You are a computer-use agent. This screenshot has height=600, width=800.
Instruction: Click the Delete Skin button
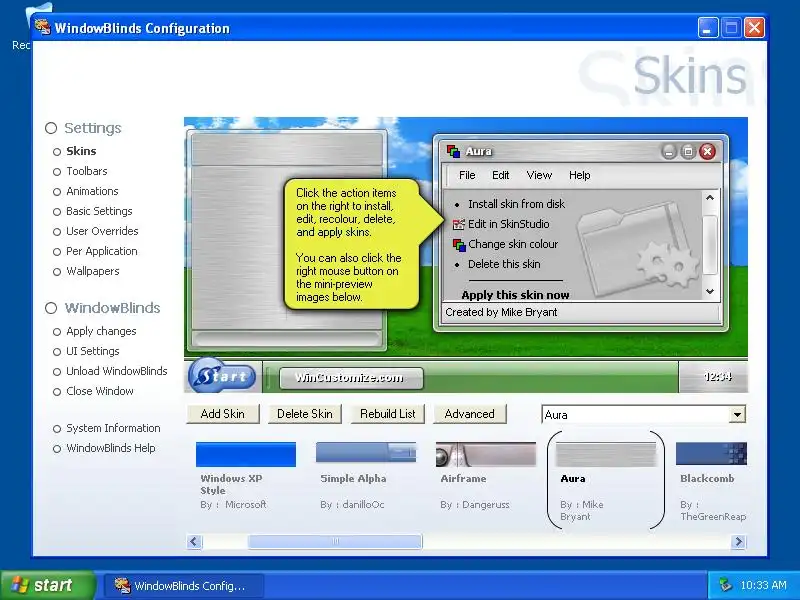point(305,414)
